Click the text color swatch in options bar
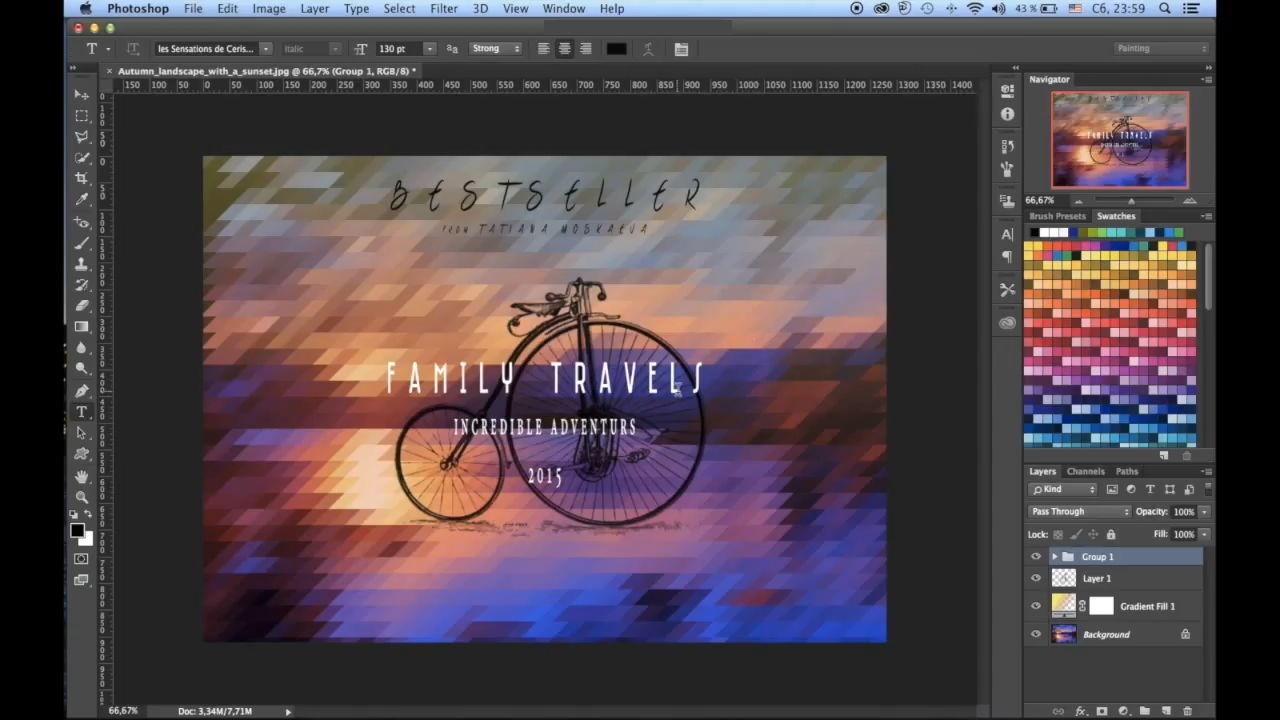The height and width of the screenshot is (720, 1280). click(616, 49)
